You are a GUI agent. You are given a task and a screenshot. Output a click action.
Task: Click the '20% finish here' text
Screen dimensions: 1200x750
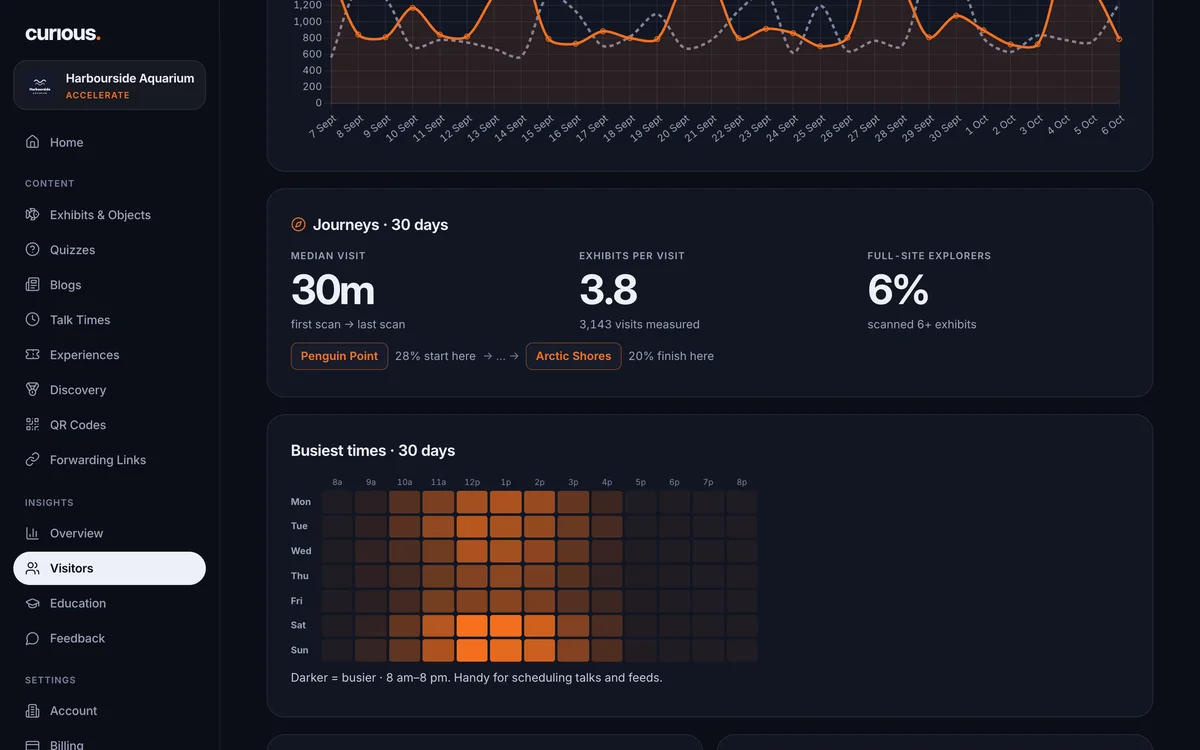(671, 356)
